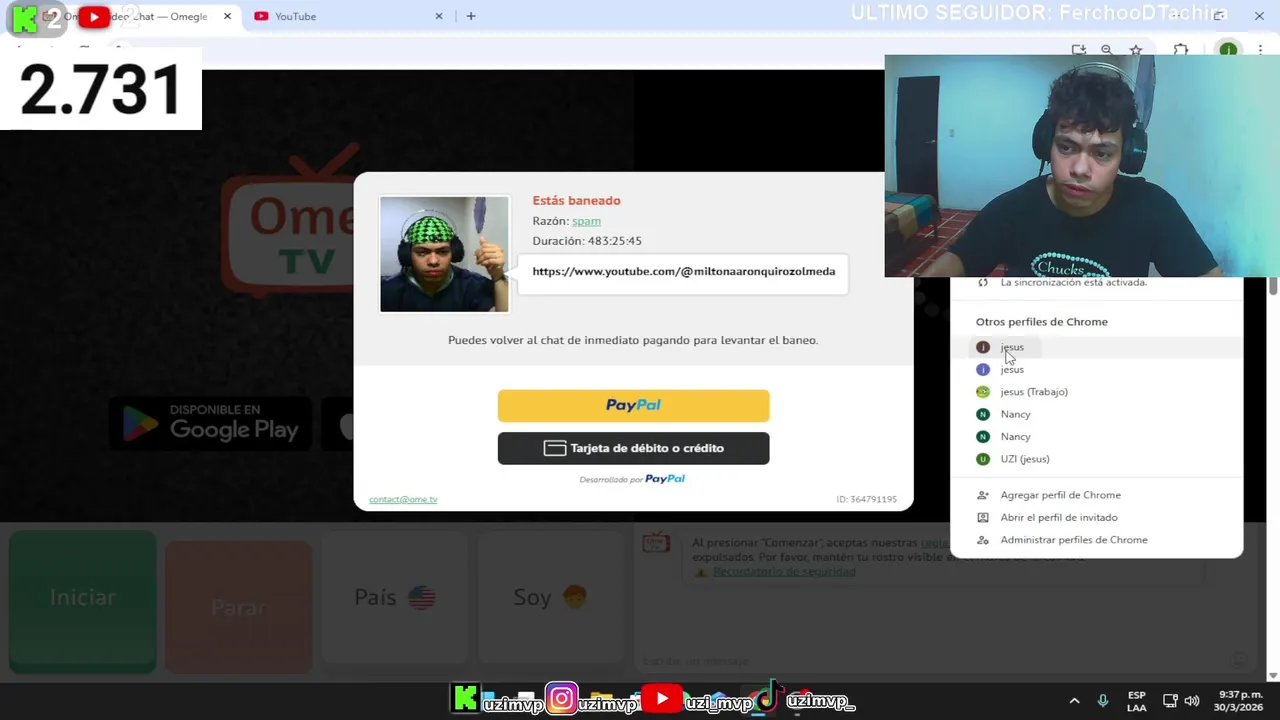Click the YouTube channel URL in the ban dialog
This screenshot has height=720, width=1280.
(x=684, y=271)
